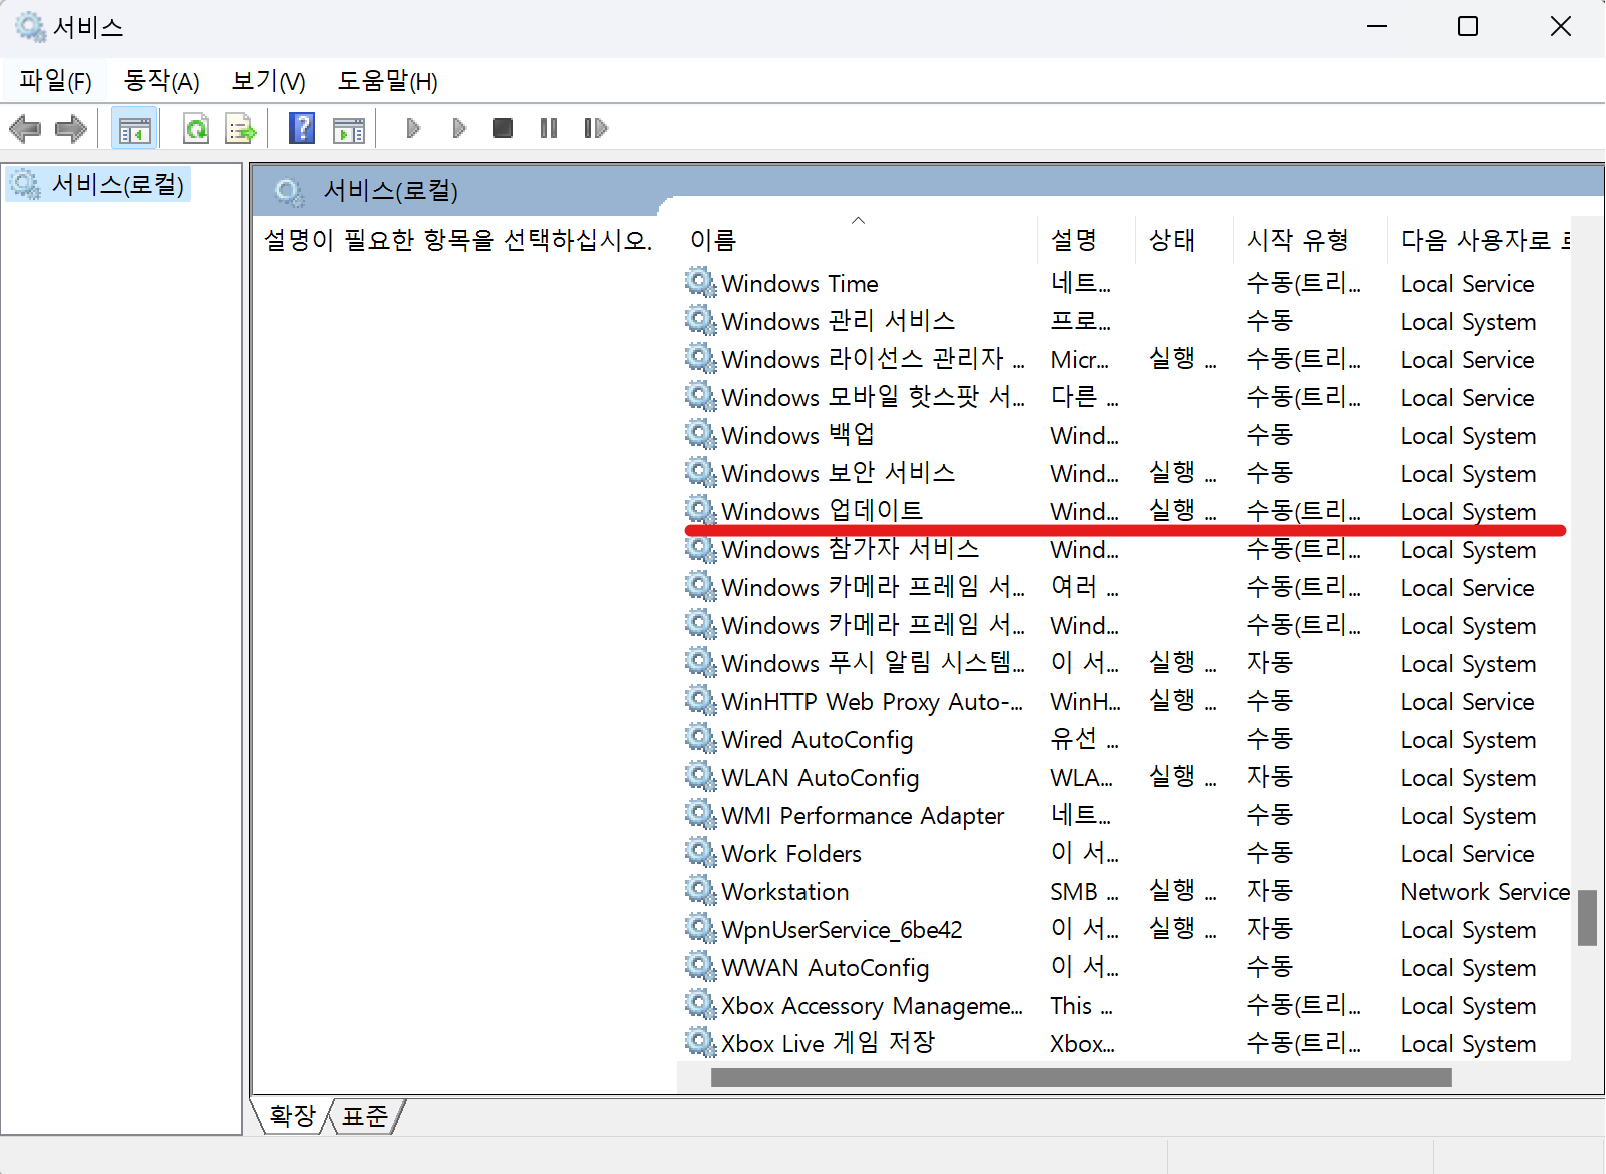Viewport: 1606px width, 1174px height.
Task: Click the Start service play icon
Action: (413, 128)
